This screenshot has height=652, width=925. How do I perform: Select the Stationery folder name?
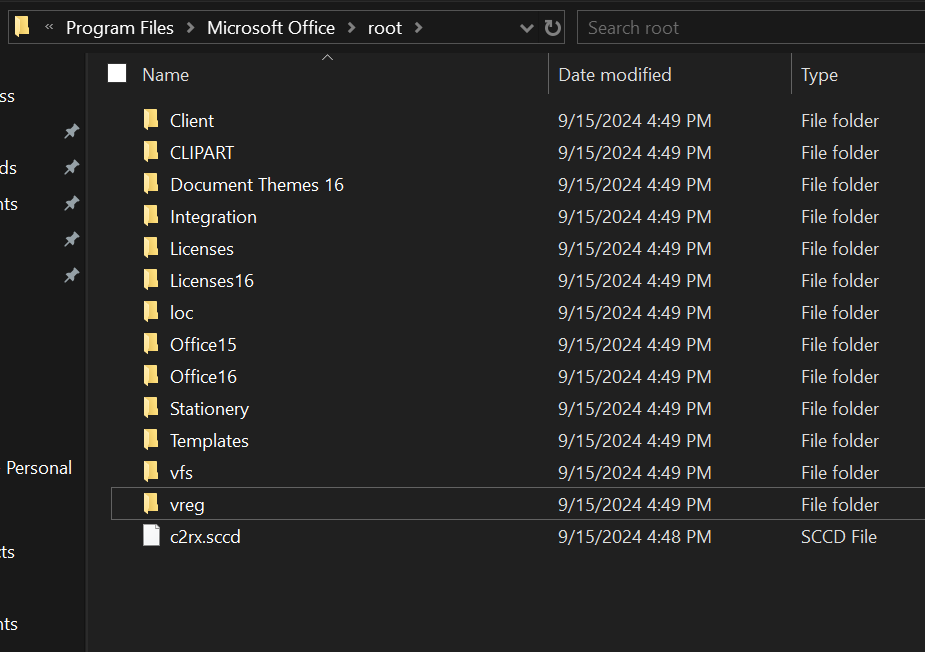click(x=209, y=409)
